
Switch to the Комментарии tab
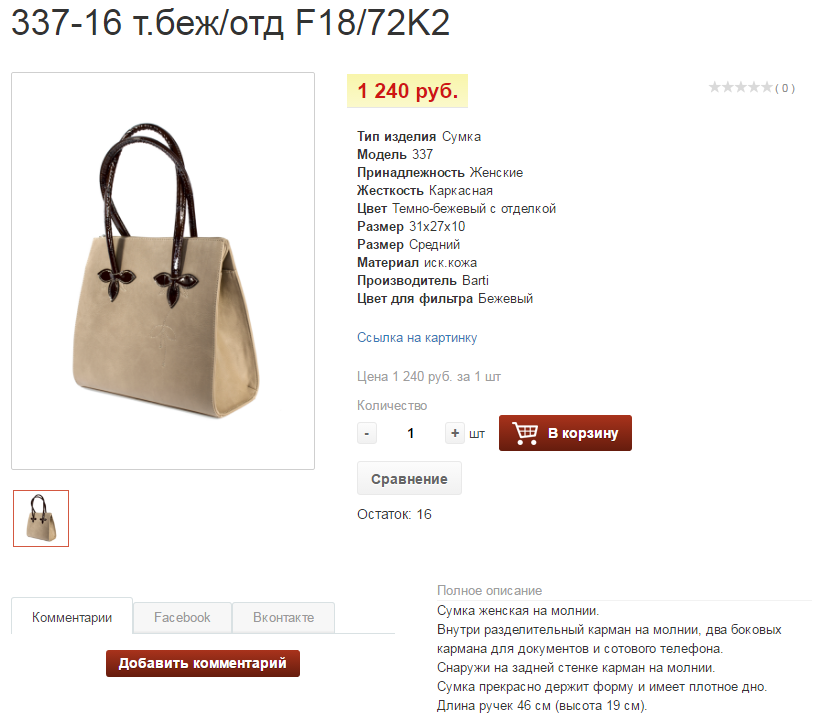tap(72, 617)
